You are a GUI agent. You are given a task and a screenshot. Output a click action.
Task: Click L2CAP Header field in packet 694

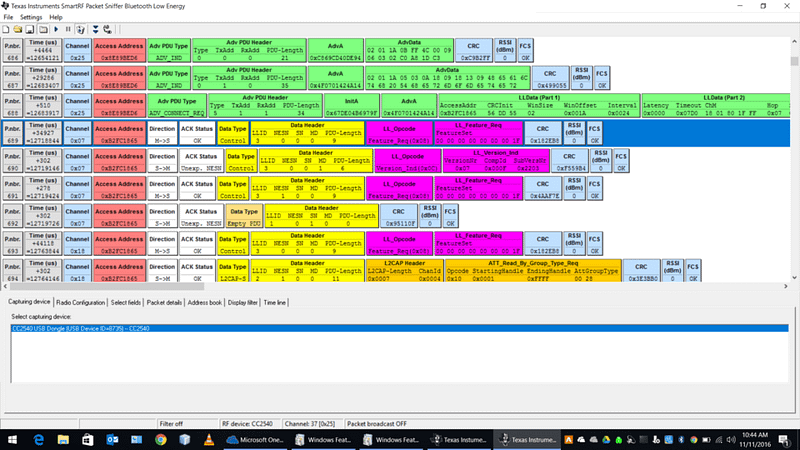pyautogui.click(x=404, y=271)
